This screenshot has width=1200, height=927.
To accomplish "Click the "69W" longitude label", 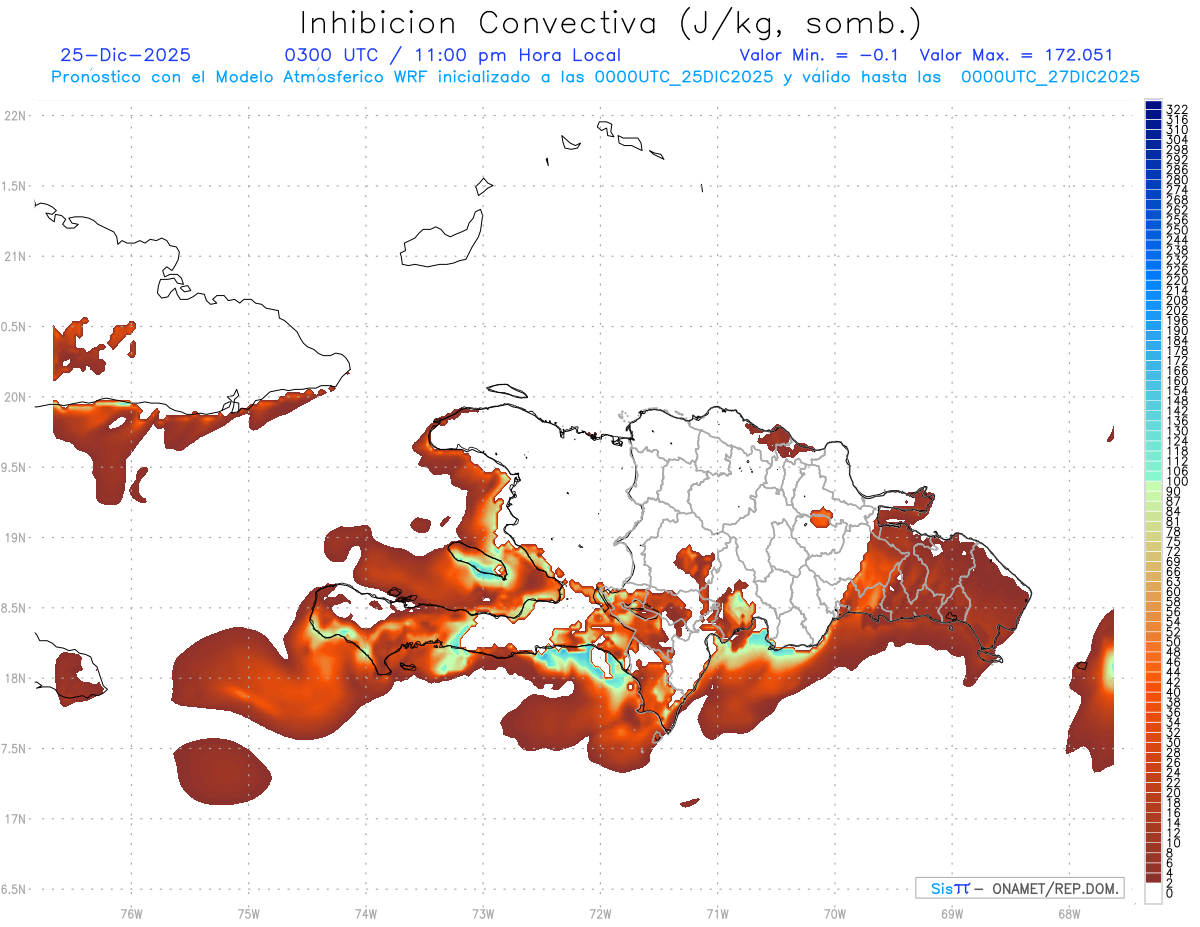I will [951, 912].
